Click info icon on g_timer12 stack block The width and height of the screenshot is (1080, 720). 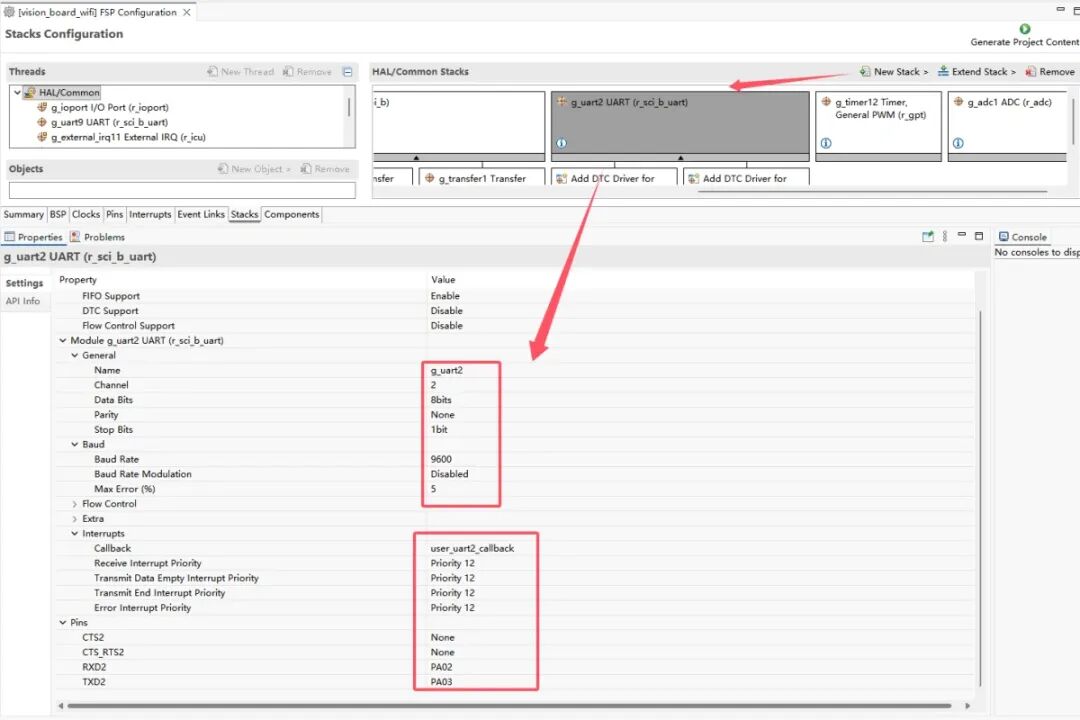tap(826, 143)
